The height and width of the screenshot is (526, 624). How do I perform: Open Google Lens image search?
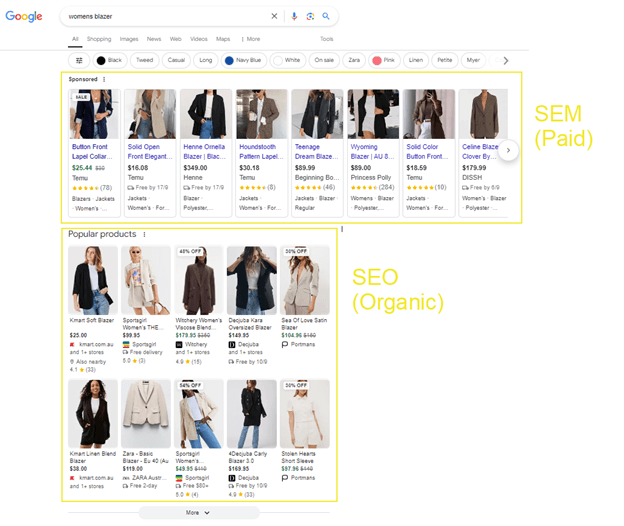[x=310, y=16]
